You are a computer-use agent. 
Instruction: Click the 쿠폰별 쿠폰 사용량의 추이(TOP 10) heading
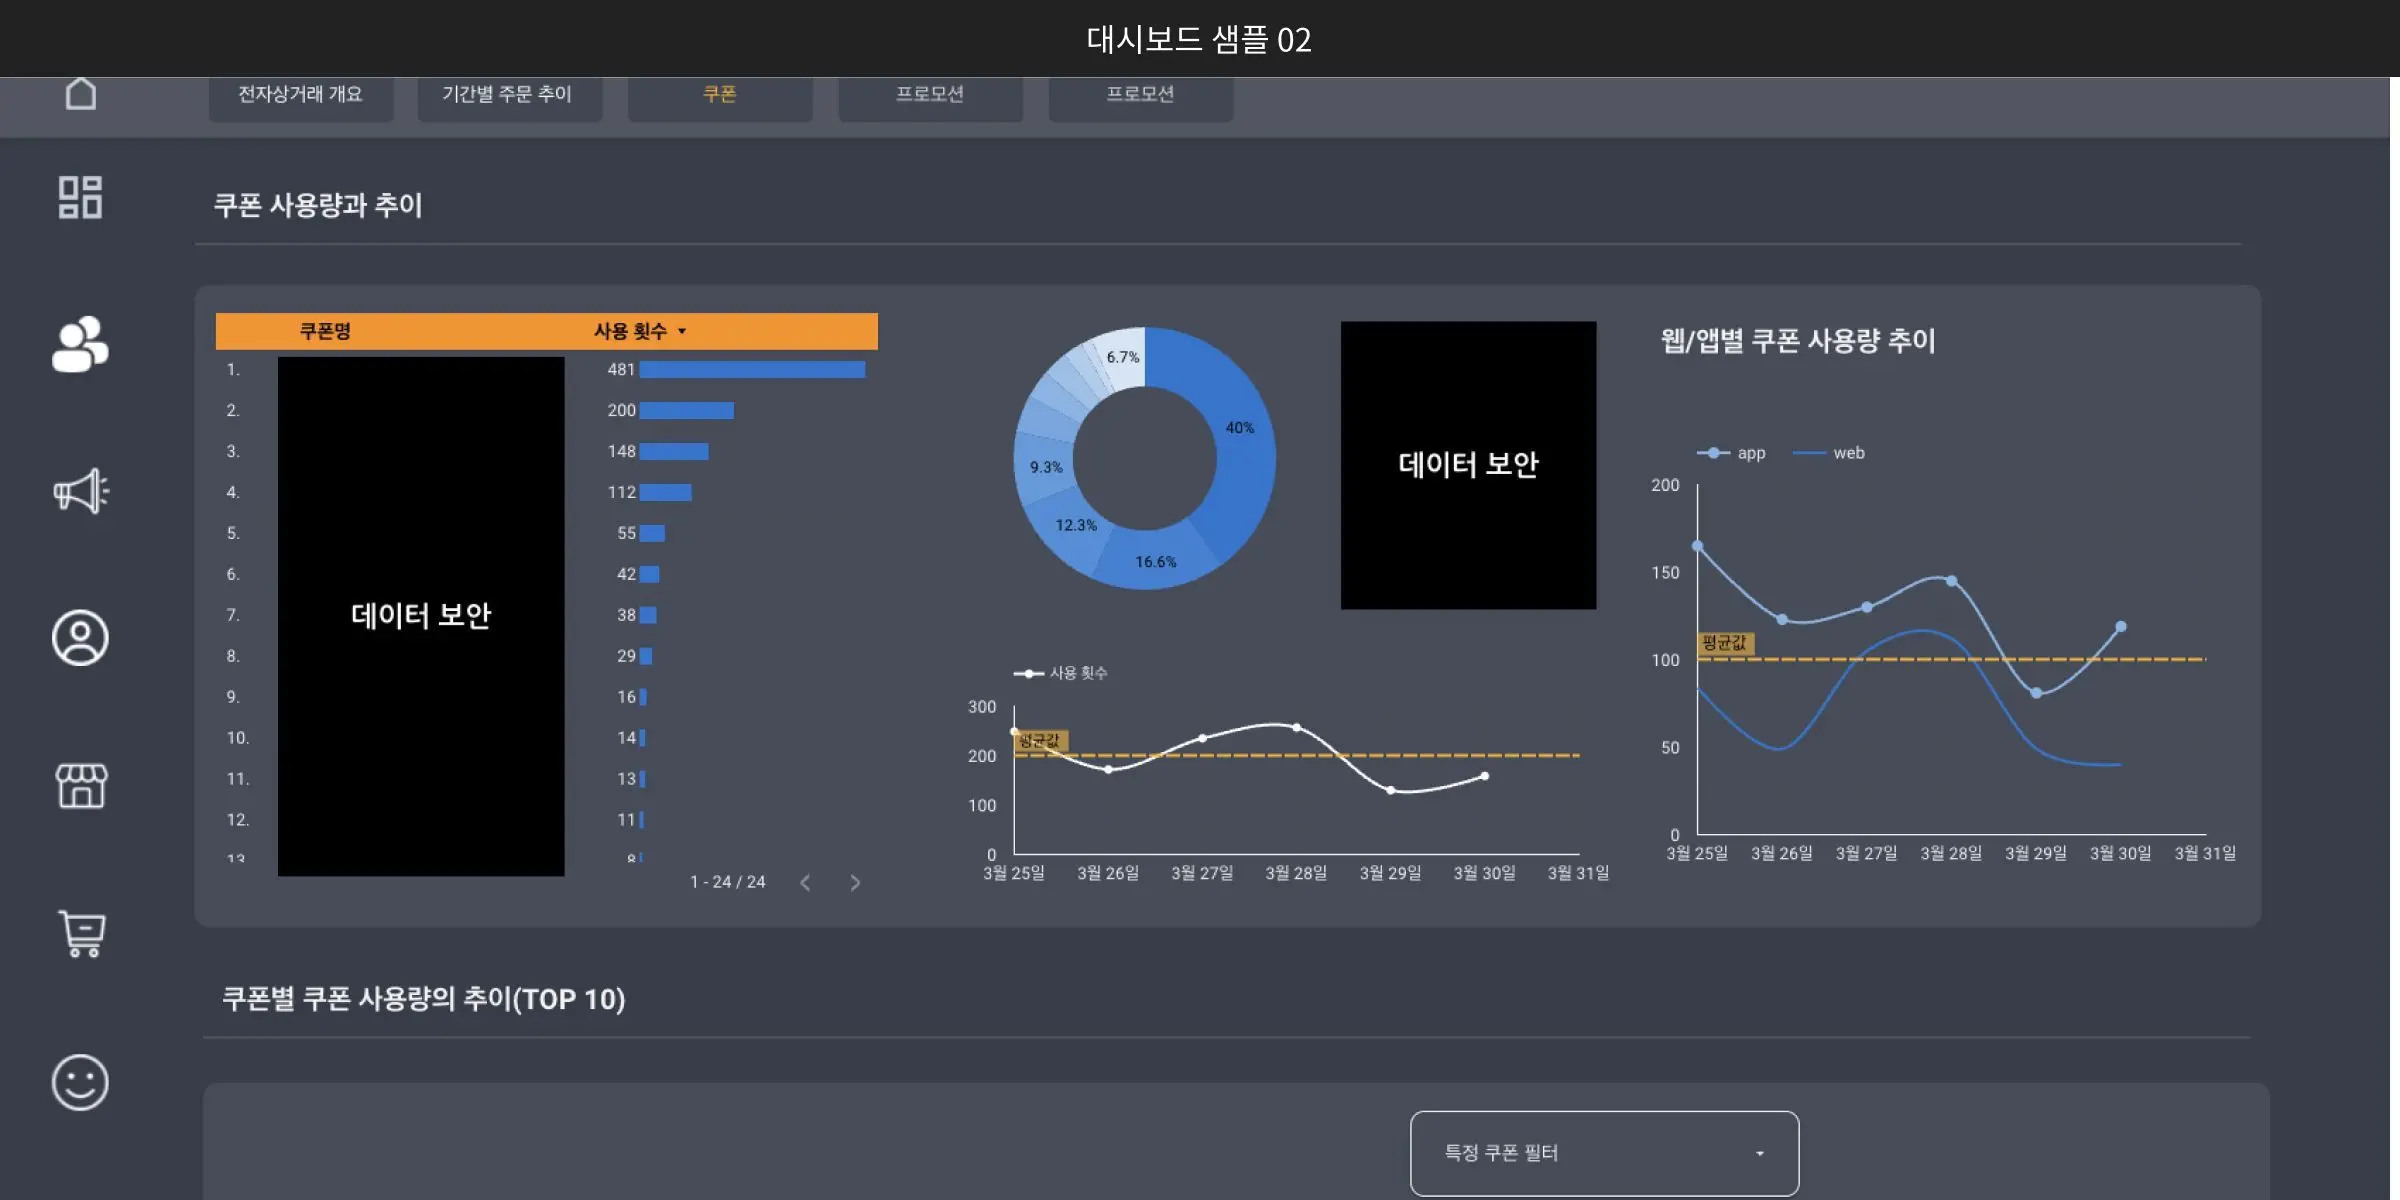pos(424,999)
